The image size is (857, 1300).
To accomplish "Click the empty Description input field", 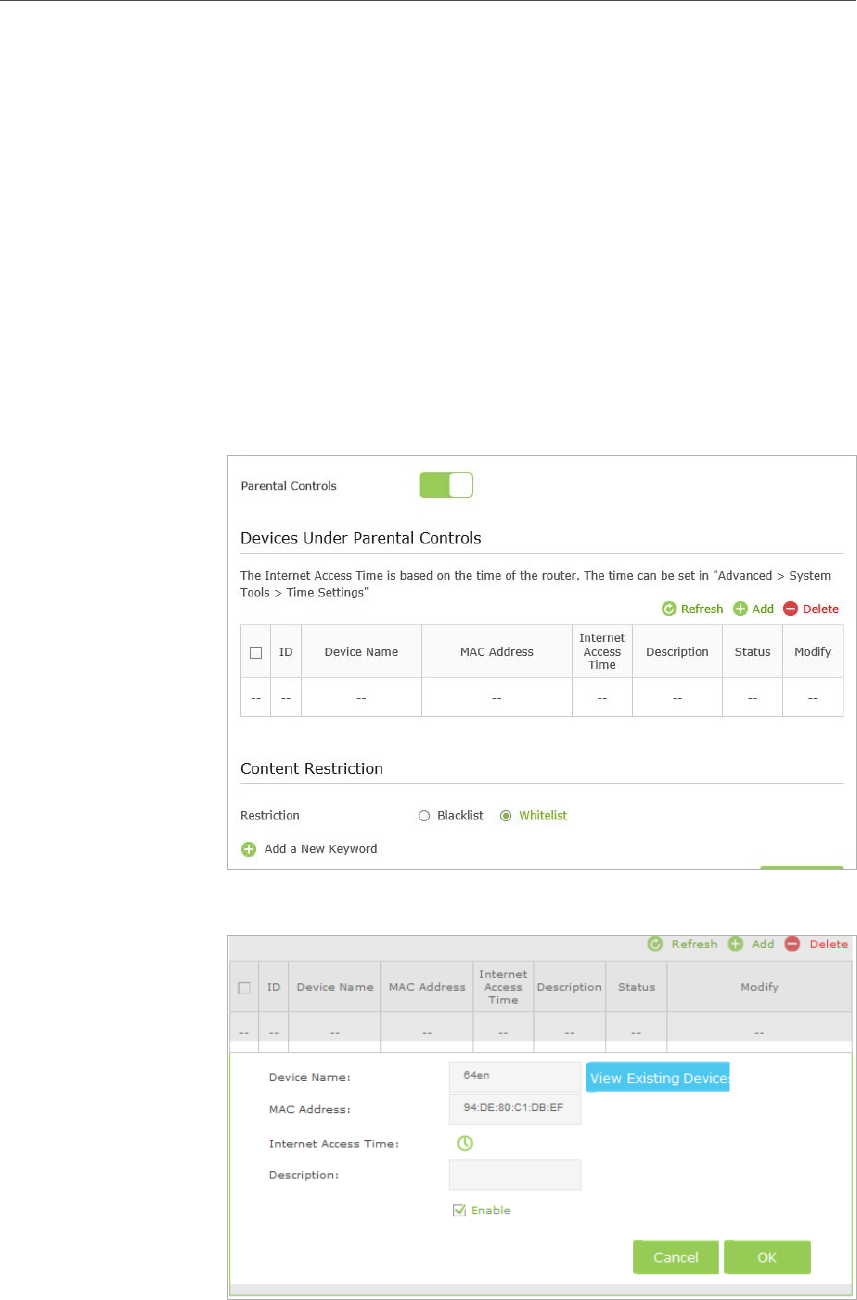I will pyautogui.click(x=515, y=1175).
